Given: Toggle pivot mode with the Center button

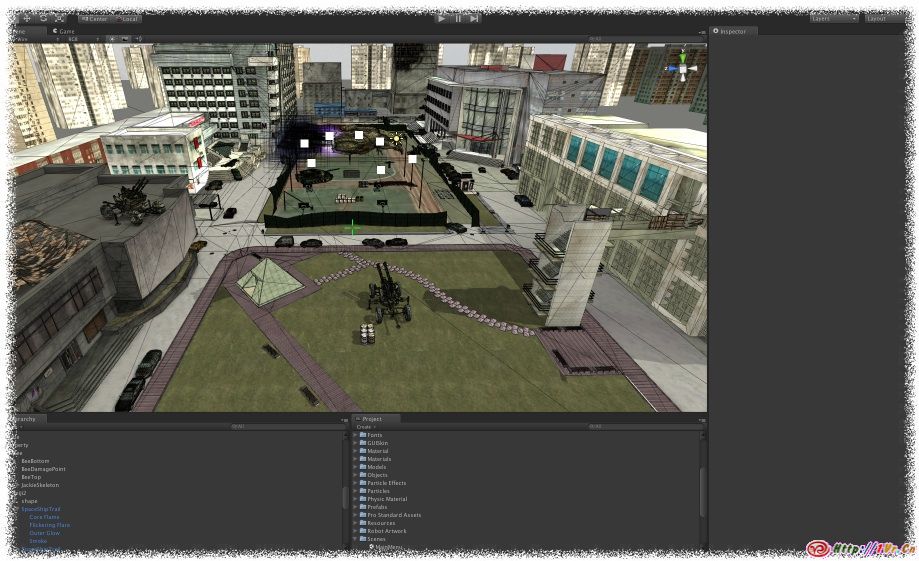Looking at the screenshot, I should click(x=96, y=18).
